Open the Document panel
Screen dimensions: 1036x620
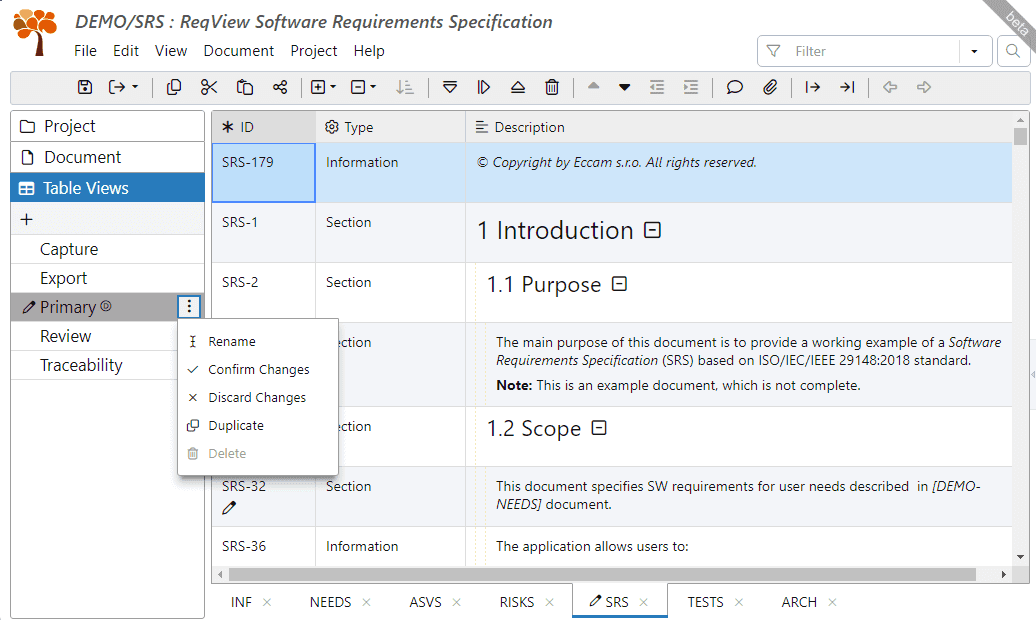[108, 157]
